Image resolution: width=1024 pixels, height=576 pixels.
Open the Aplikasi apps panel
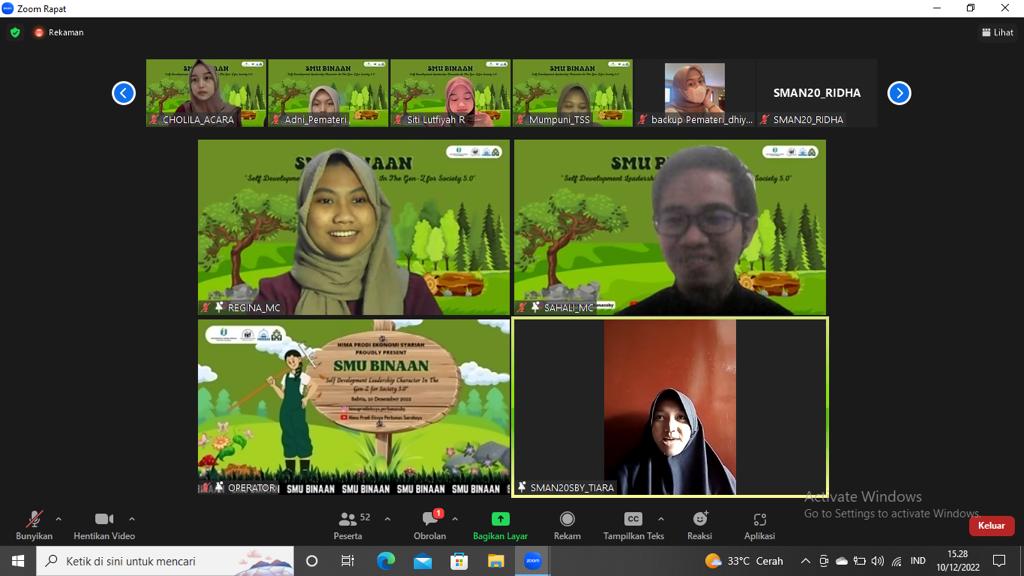point(760,526)
